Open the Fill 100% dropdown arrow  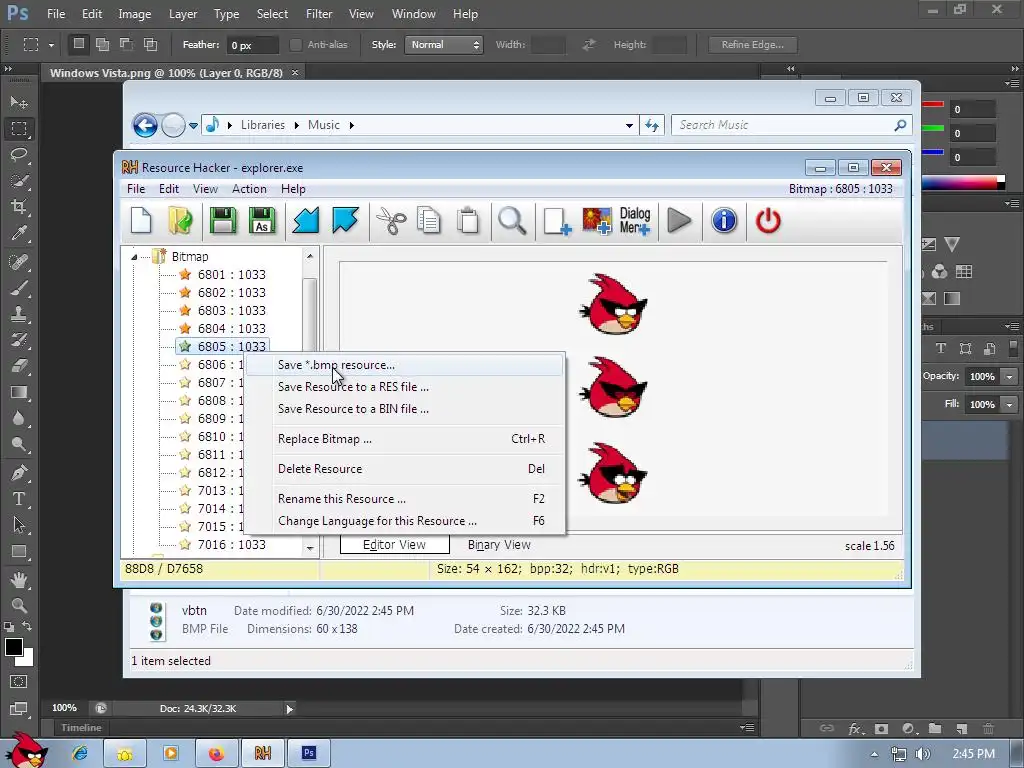click(1010, 404)
